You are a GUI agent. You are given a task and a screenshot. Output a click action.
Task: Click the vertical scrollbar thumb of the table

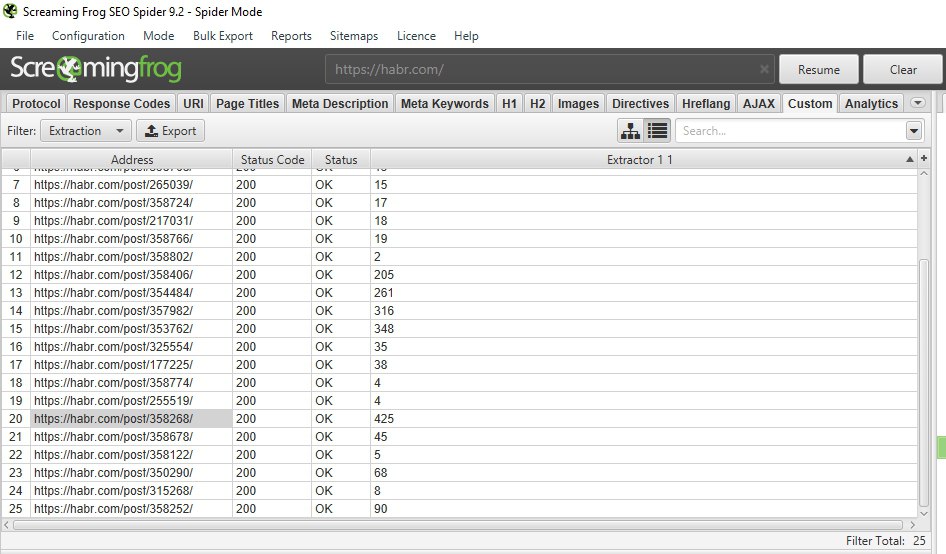coord(924,383)
